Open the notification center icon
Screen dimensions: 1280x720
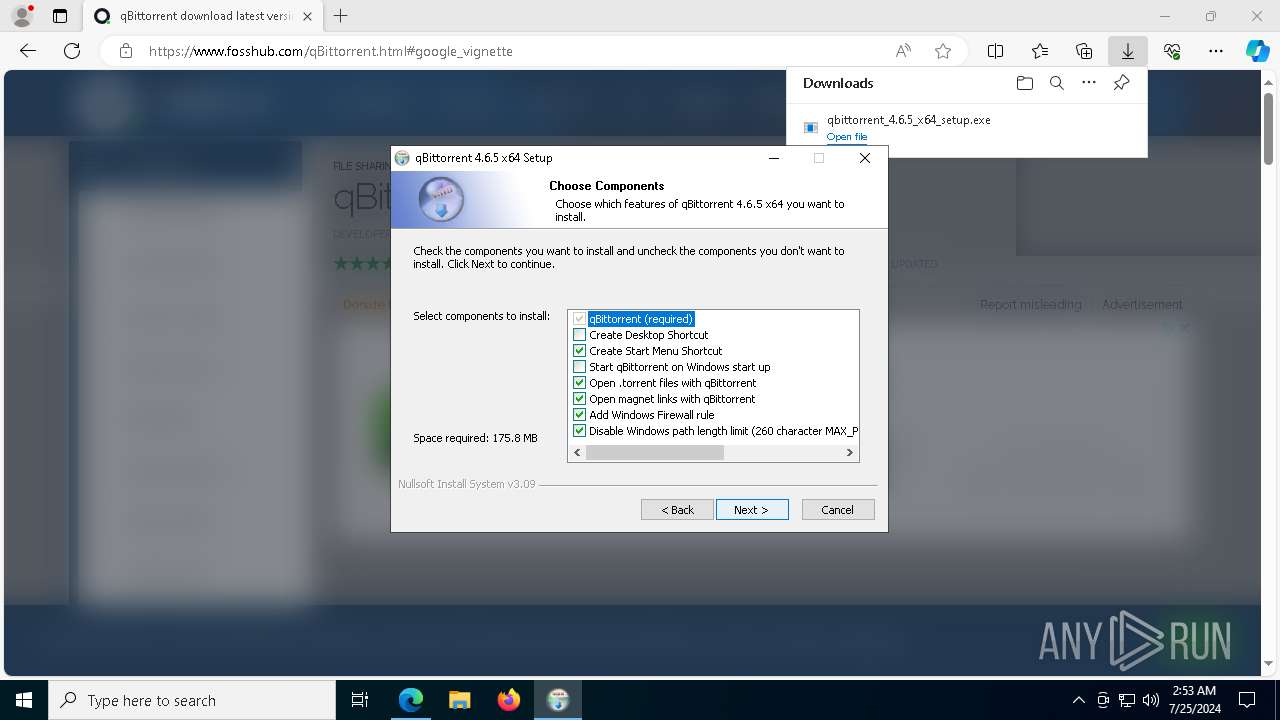tap(1247, 700)
